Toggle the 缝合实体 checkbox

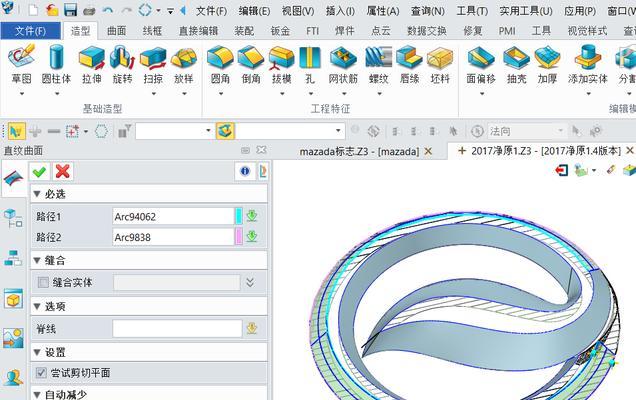pos(43,282)
